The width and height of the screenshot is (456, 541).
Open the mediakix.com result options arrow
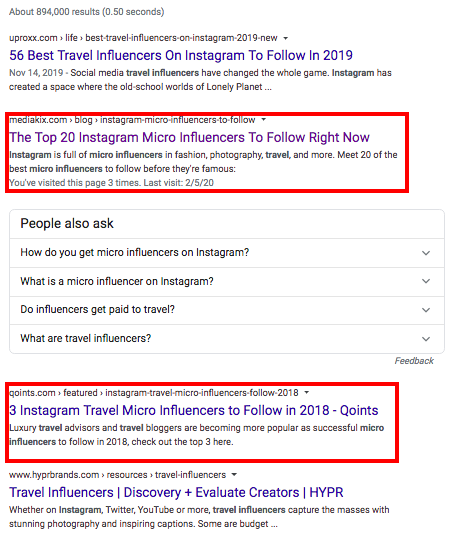click(264, 120)
